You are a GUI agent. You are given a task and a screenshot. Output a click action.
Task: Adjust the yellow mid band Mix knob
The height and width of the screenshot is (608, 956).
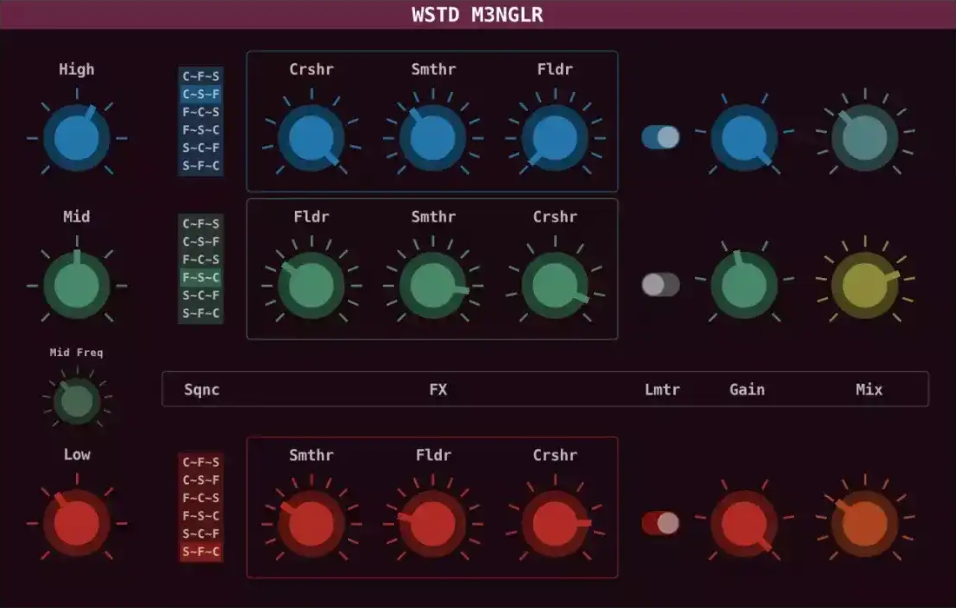click(863, 284)
